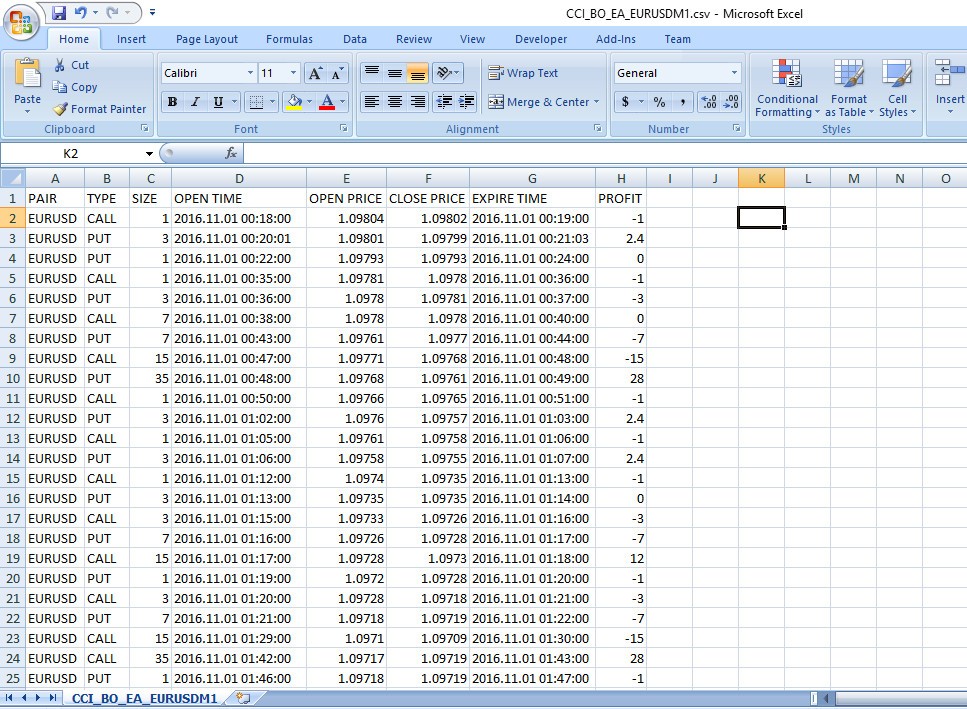Switch to the Insert tab
The height and width of the screenshot is (709, 967).
[131, 39]
